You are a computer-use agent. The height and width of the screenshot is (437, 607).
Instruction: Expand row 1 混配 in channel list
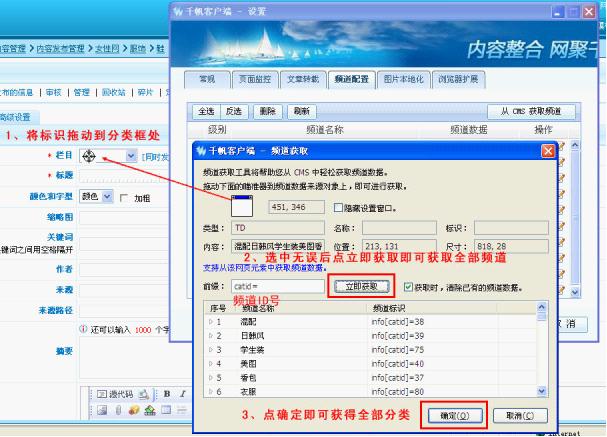click(x=211, y=322)
